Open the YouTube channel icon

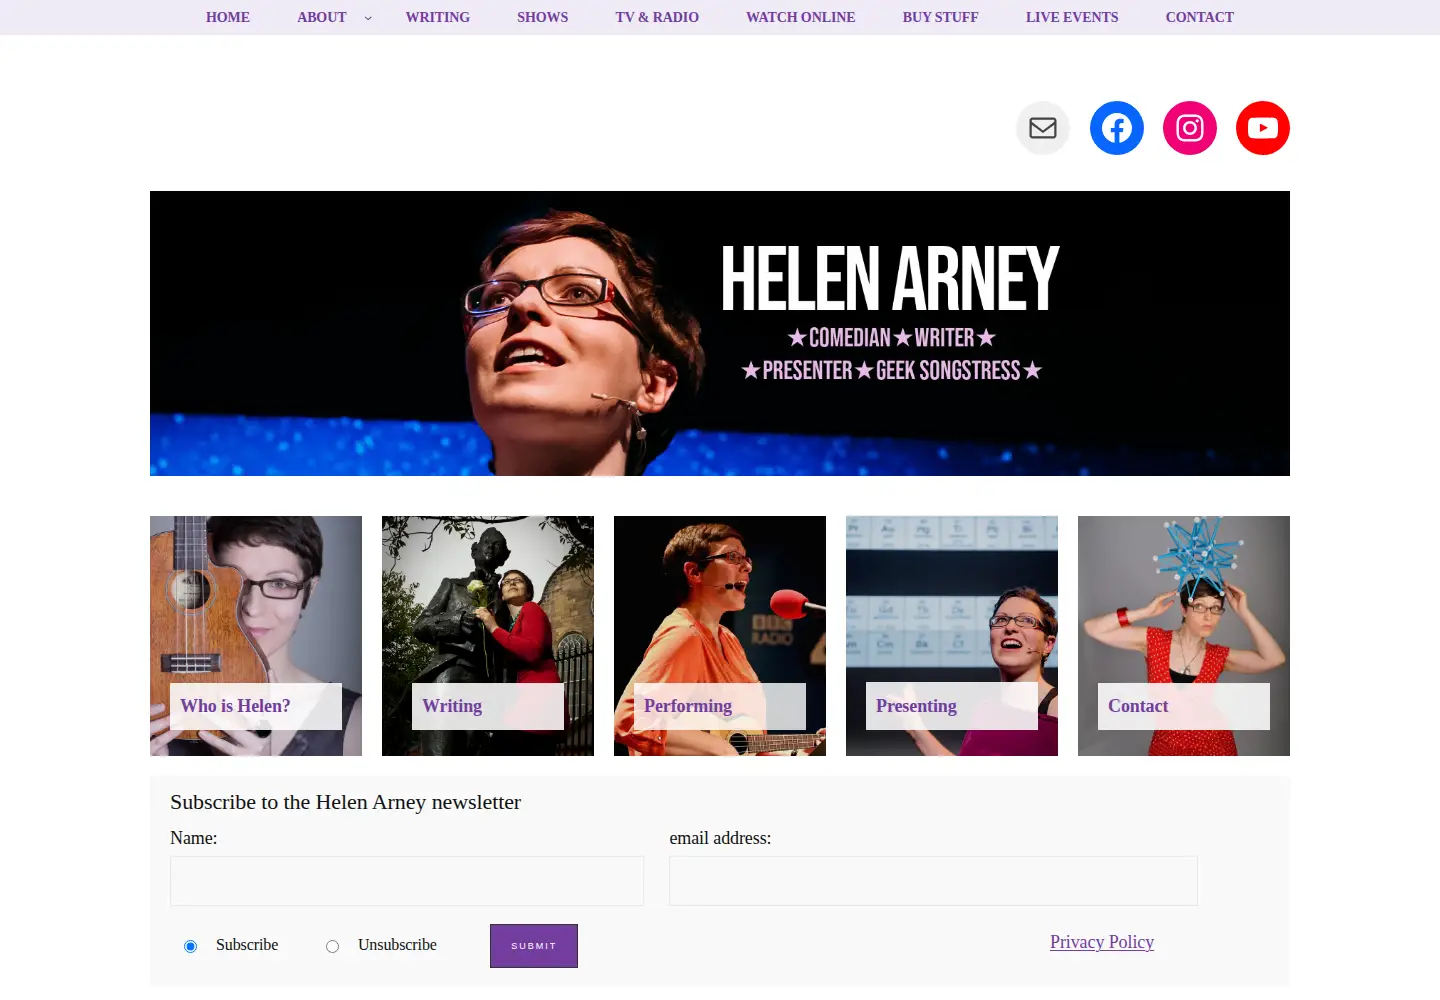(1263, 128)
